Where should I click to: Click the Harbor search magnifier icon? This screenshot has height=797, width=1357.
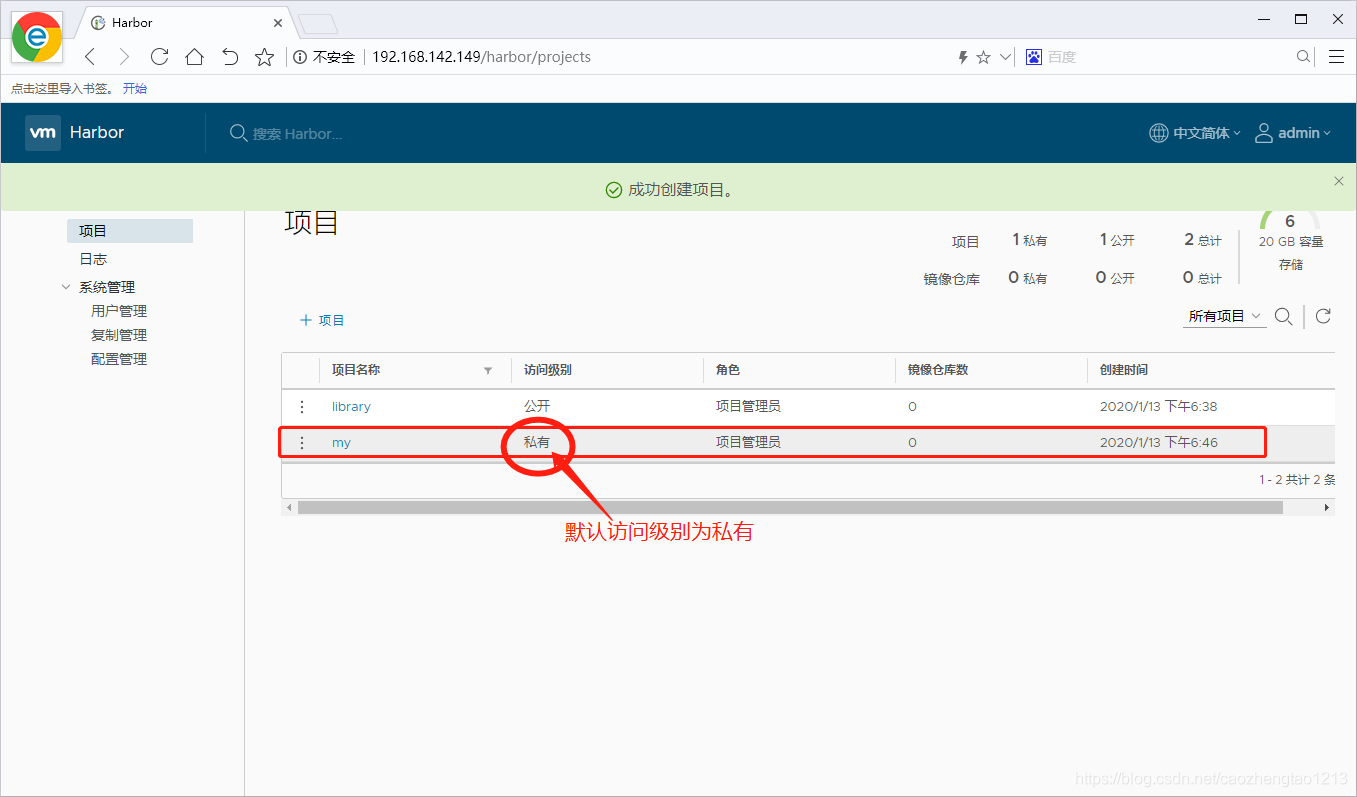point(238,133)
